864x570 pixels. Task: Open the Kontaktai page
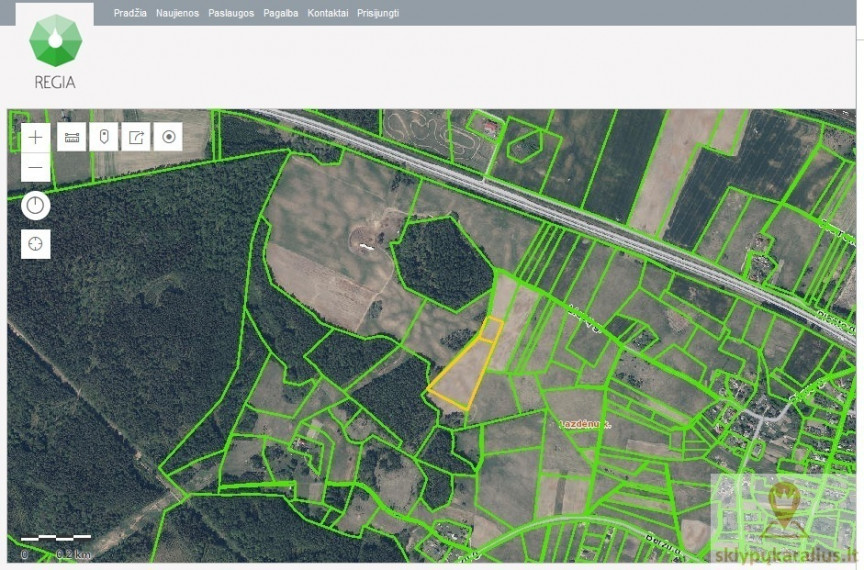click(x=328, y=13)
